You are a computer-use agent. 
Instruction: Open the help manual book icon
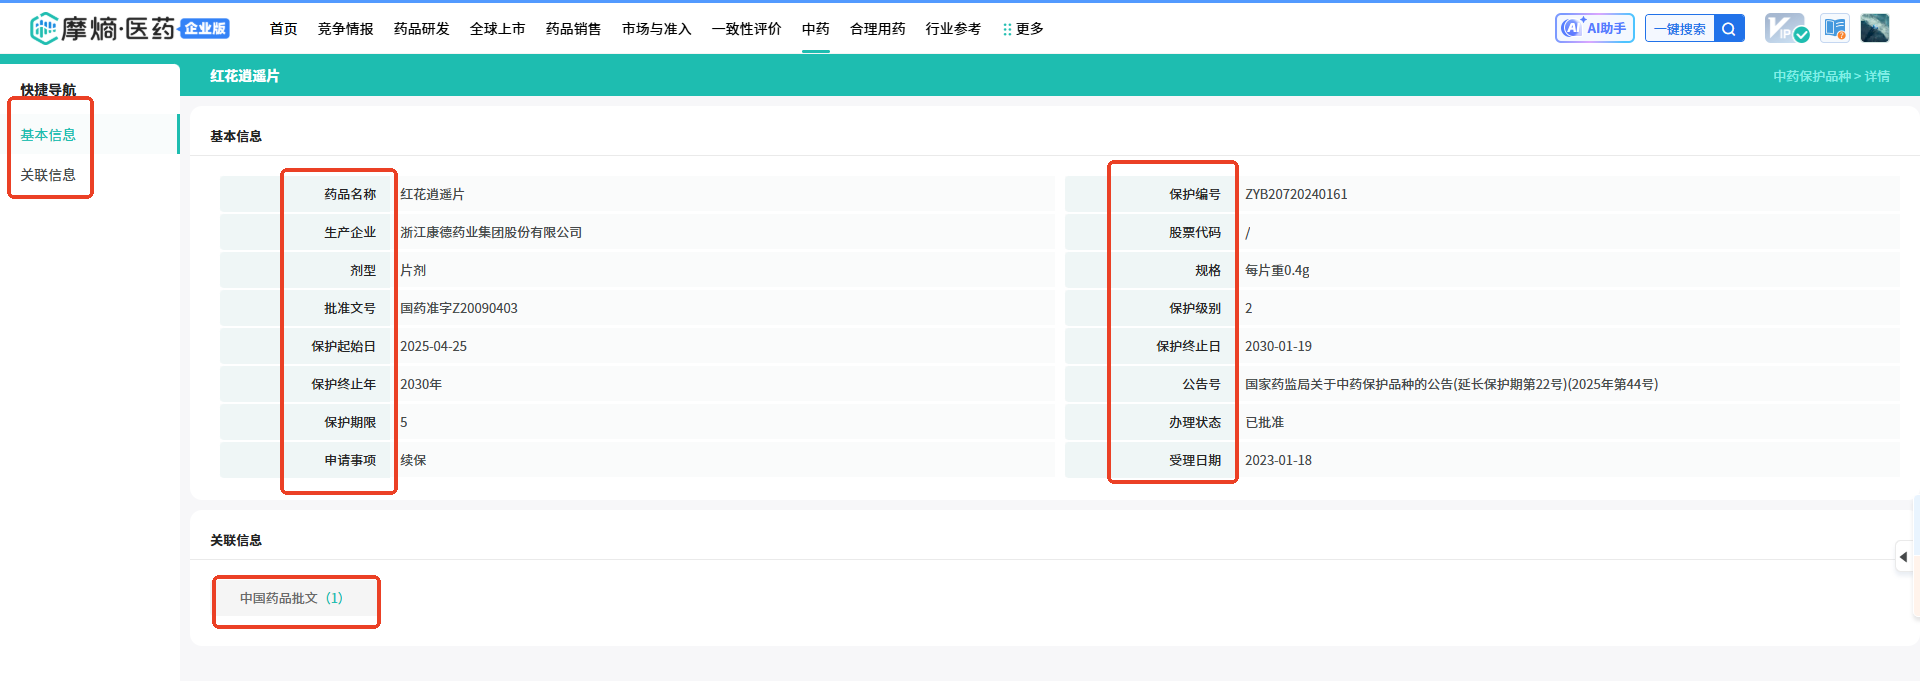1834,28
